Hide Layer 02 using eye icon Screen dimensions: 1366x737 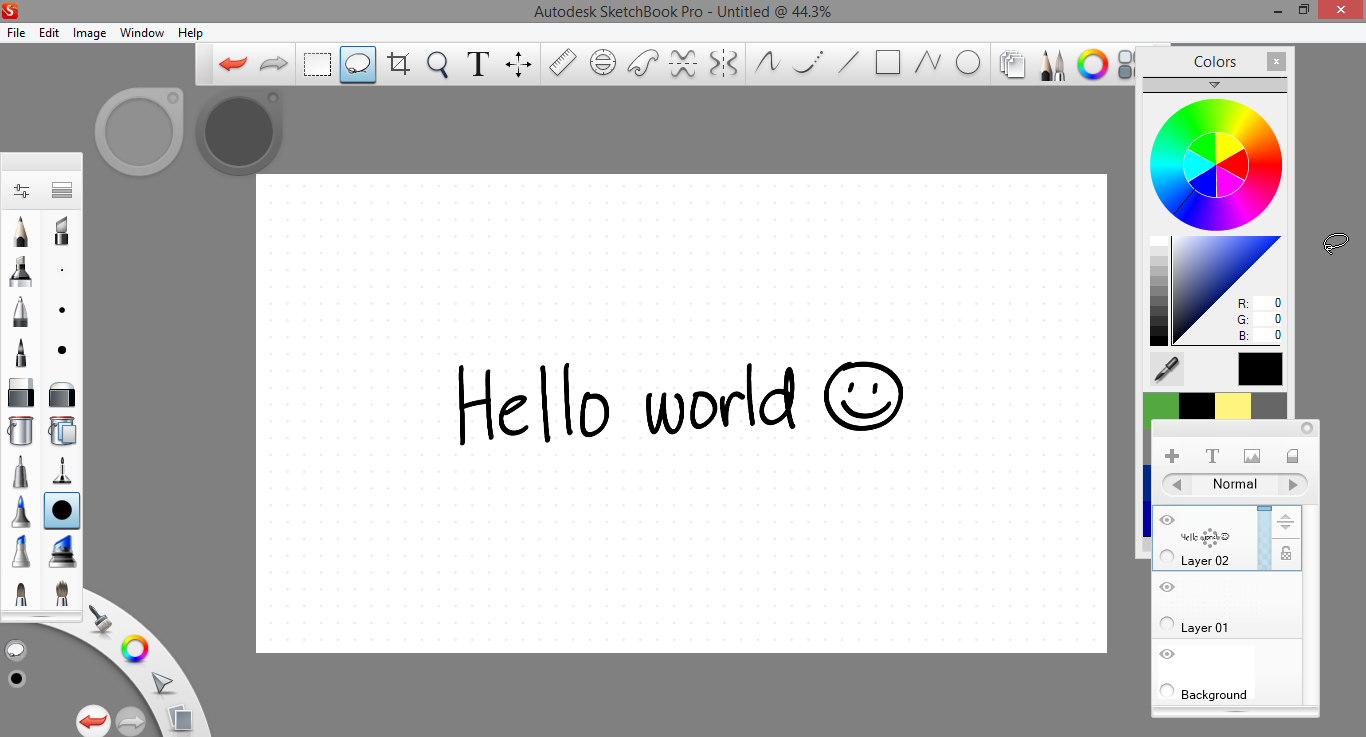pos(1166,520)
